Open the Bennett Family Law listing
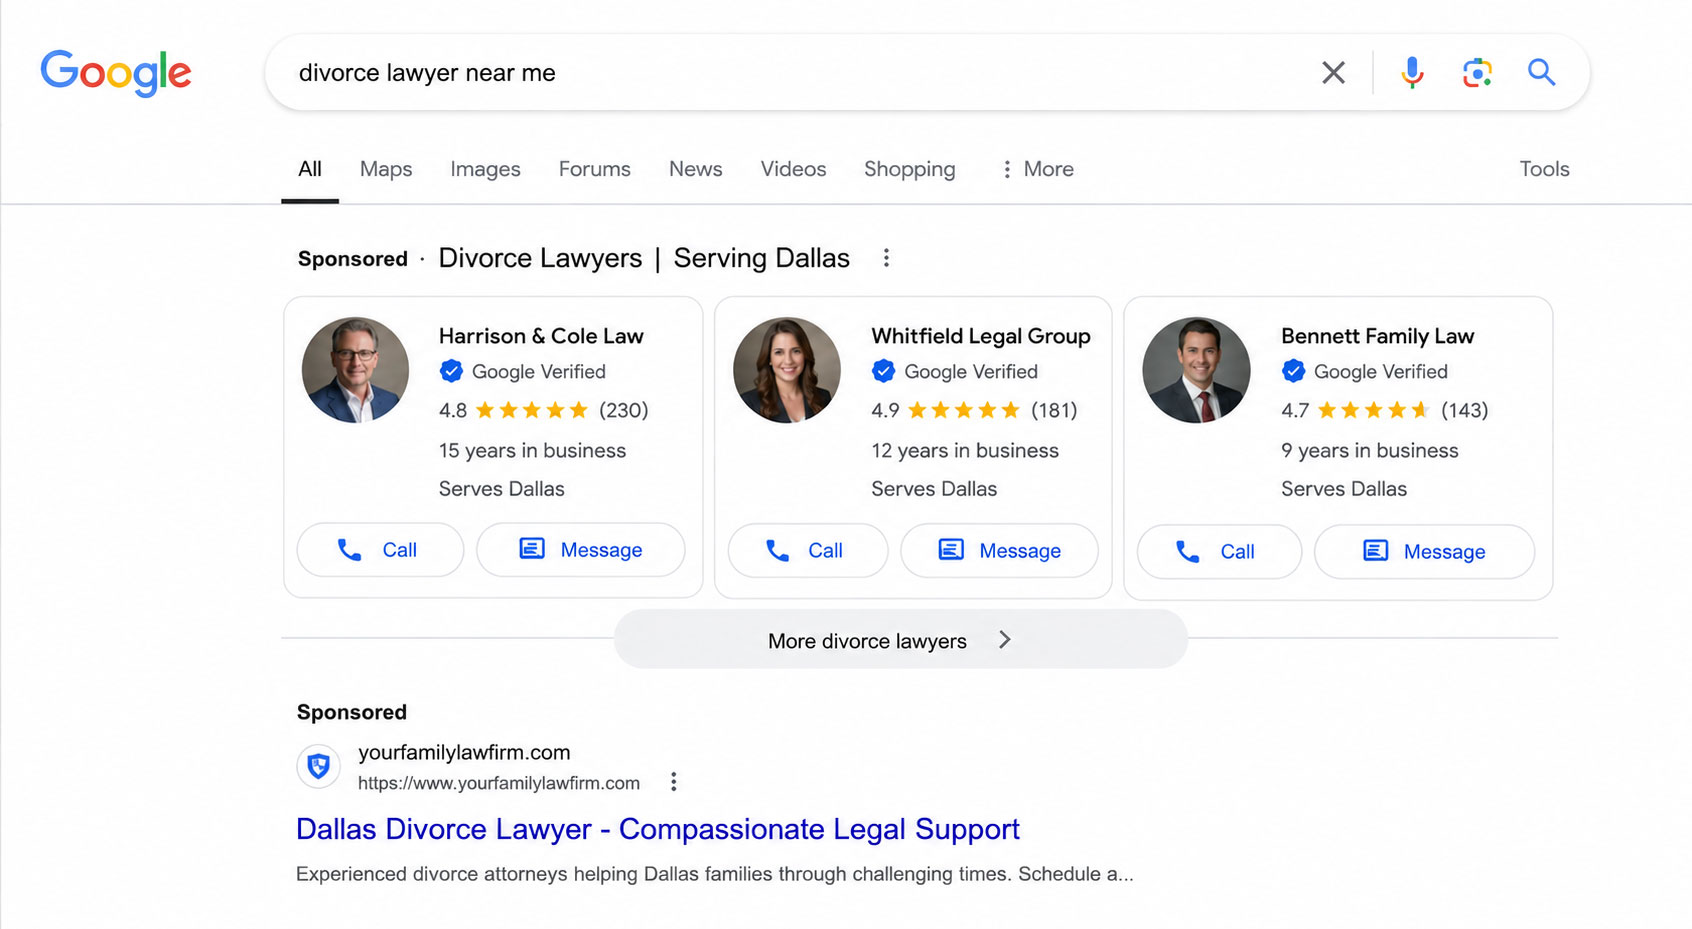Screen dimensions: 1692x929 coord(1378,336)
